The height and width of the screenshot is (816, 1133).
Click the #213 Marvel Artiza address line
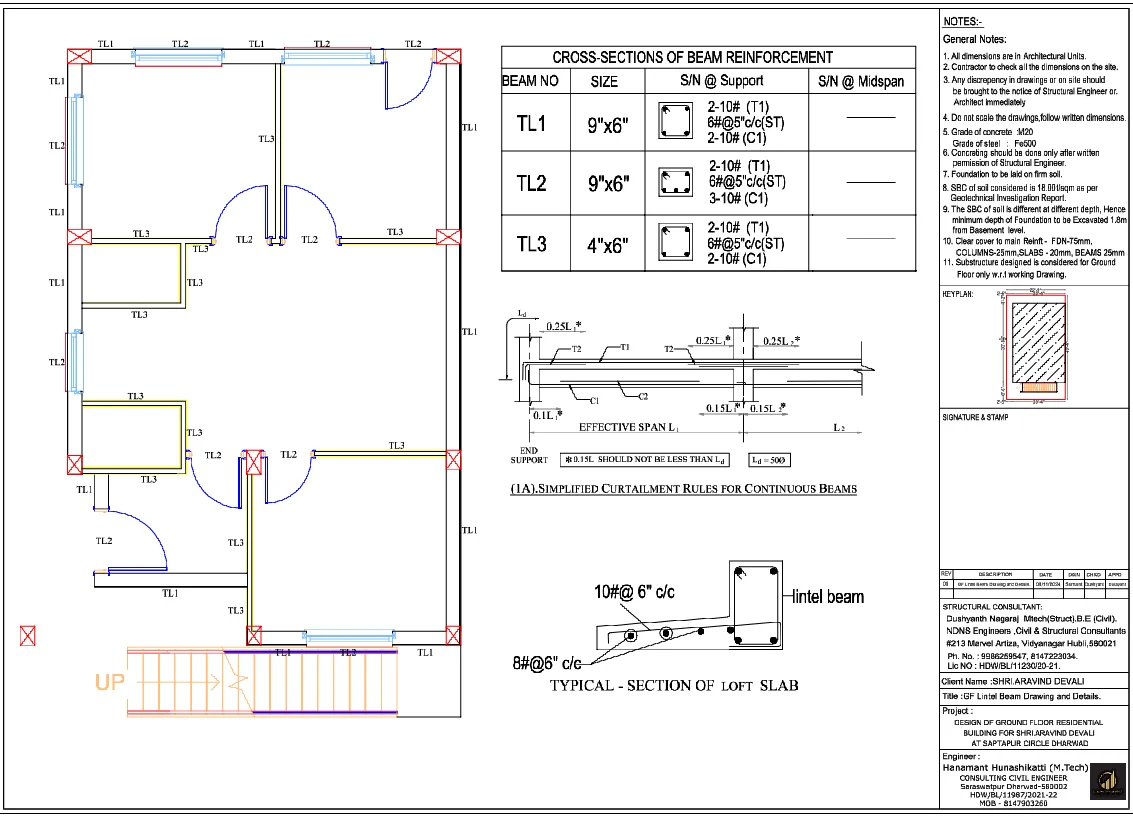(1031, 643)
